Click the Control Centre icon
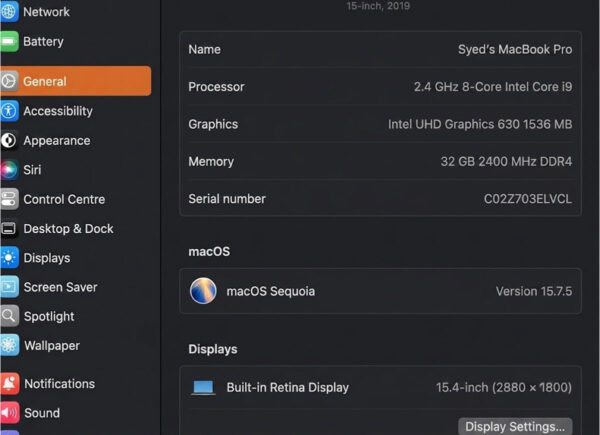Screen dimensions: 600x435 pos(8,199)
